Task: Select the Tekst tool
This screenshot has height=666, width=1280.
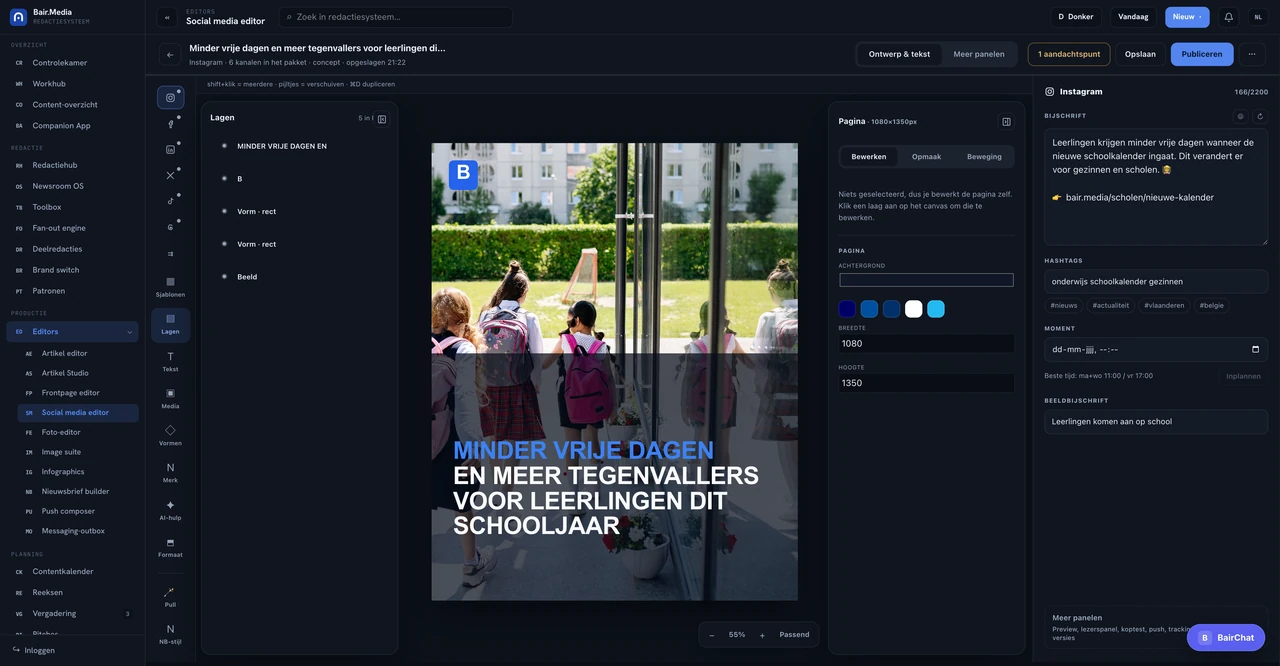Action: (x=170, y=362)
